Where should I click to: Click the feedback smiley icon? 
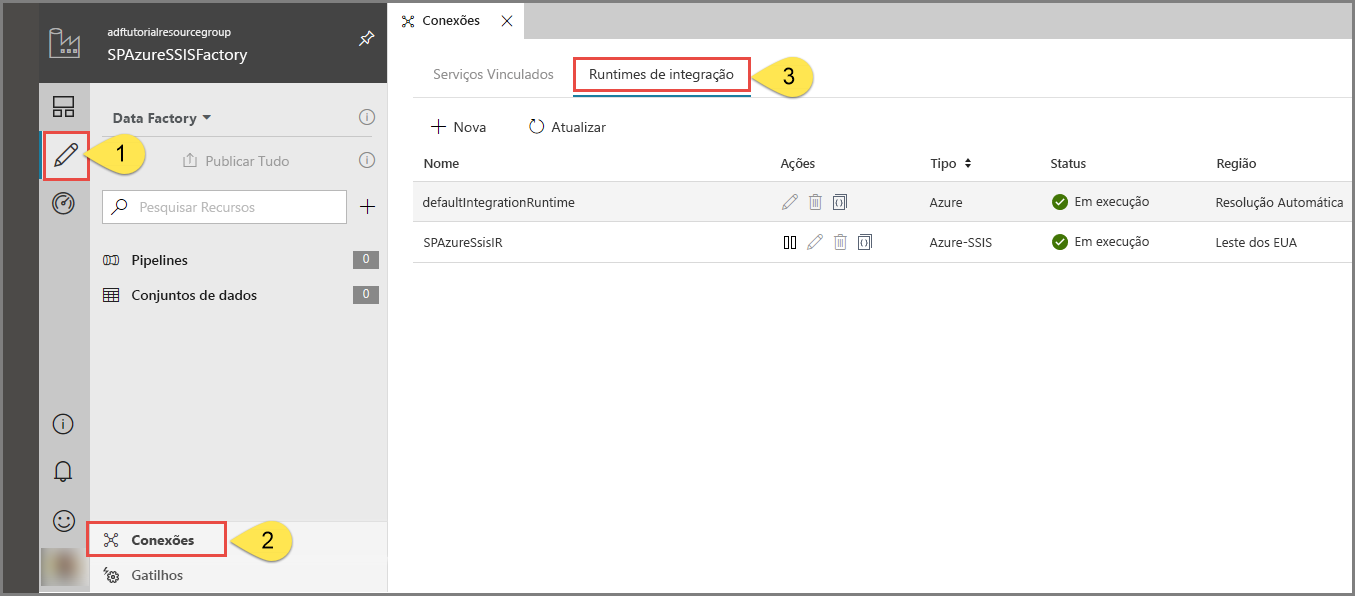64,521
